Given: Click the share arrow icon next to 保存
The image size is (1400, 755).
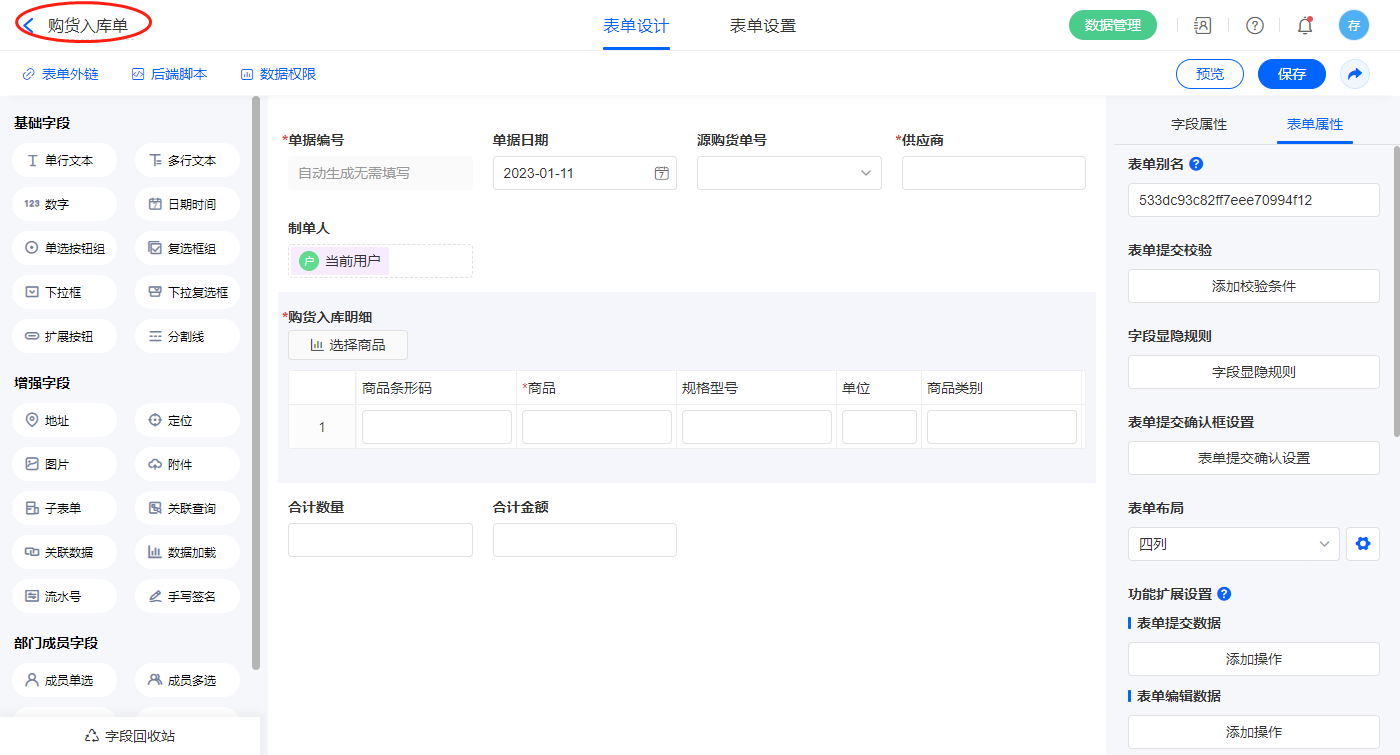Looking at the screenshot, I should point(1355,74).
